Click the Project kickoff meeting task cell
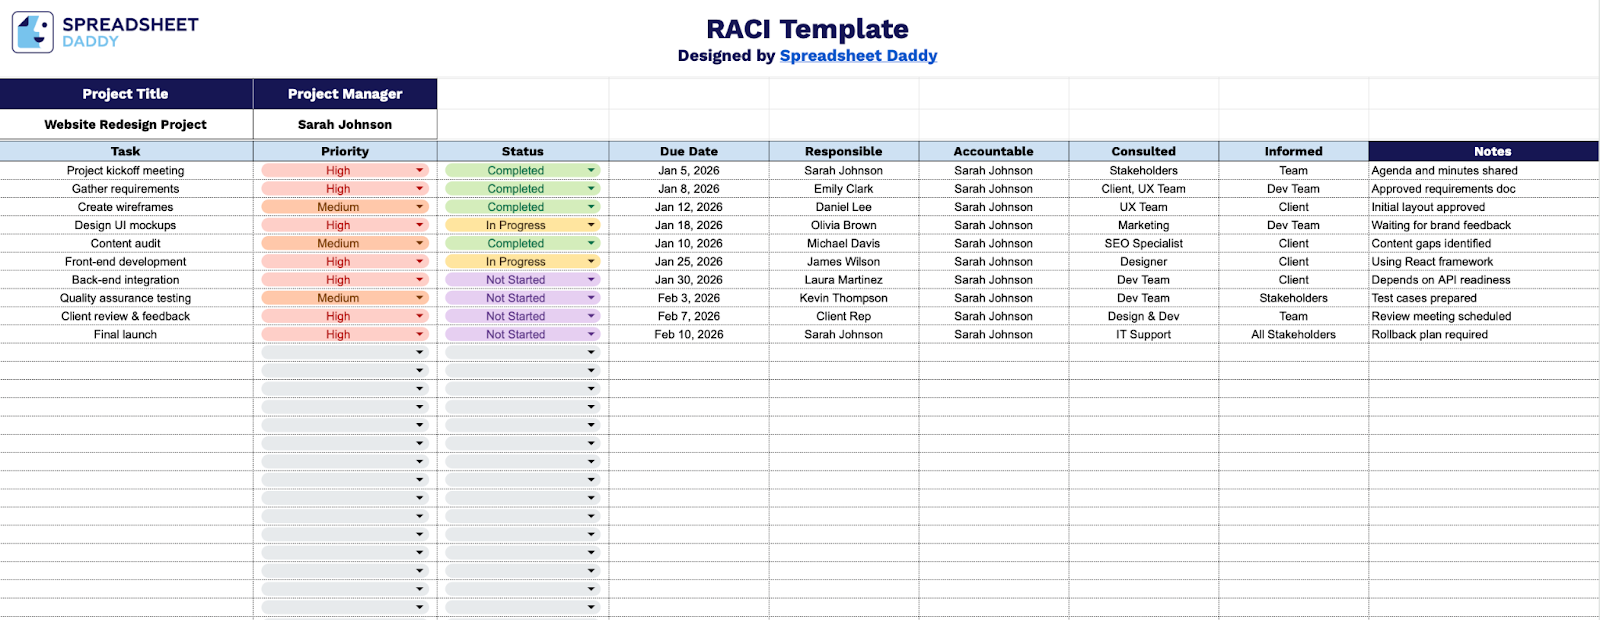Viewport: 1600px width, 620px height. point(126,171)
